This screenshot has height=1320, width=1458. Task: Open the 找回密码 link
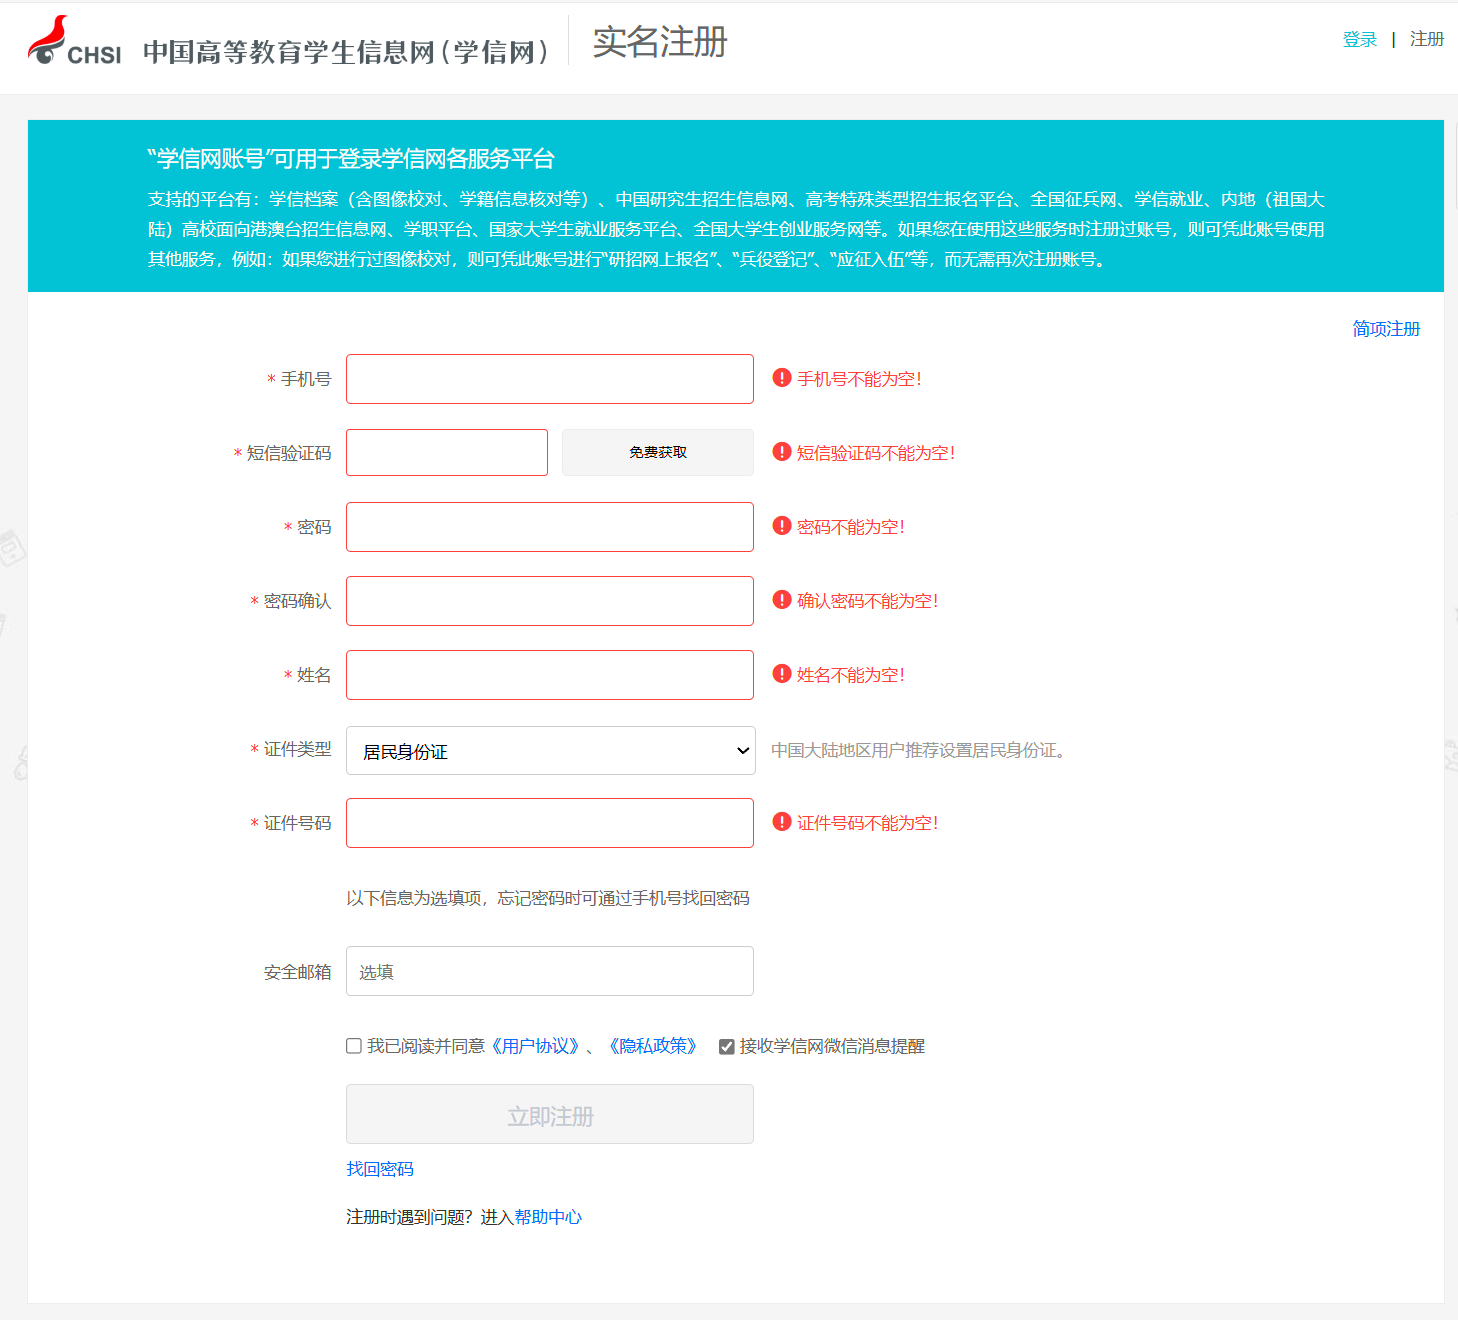[380, 1169]
